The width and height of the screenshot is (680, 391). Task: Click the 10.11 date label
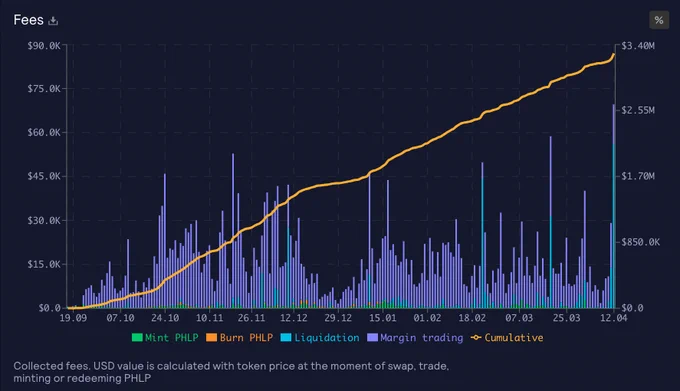pos(209,318)
